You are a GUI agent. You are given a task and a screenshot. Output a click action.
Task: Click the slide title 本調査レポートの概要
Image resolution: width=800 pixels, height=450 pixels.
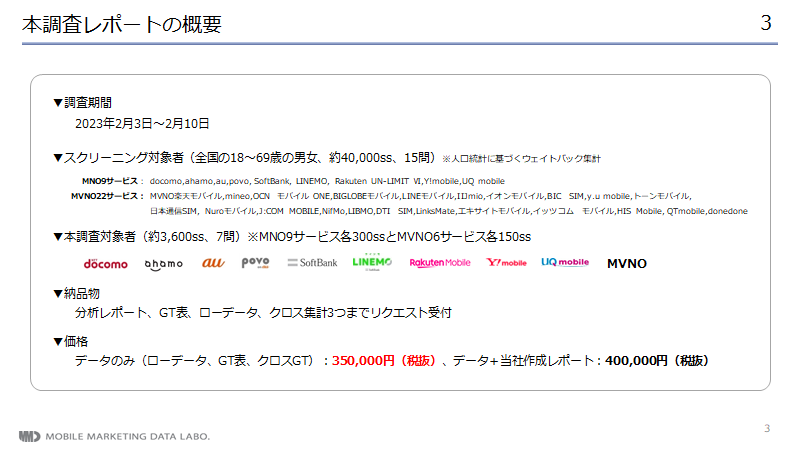click(122, 24)
